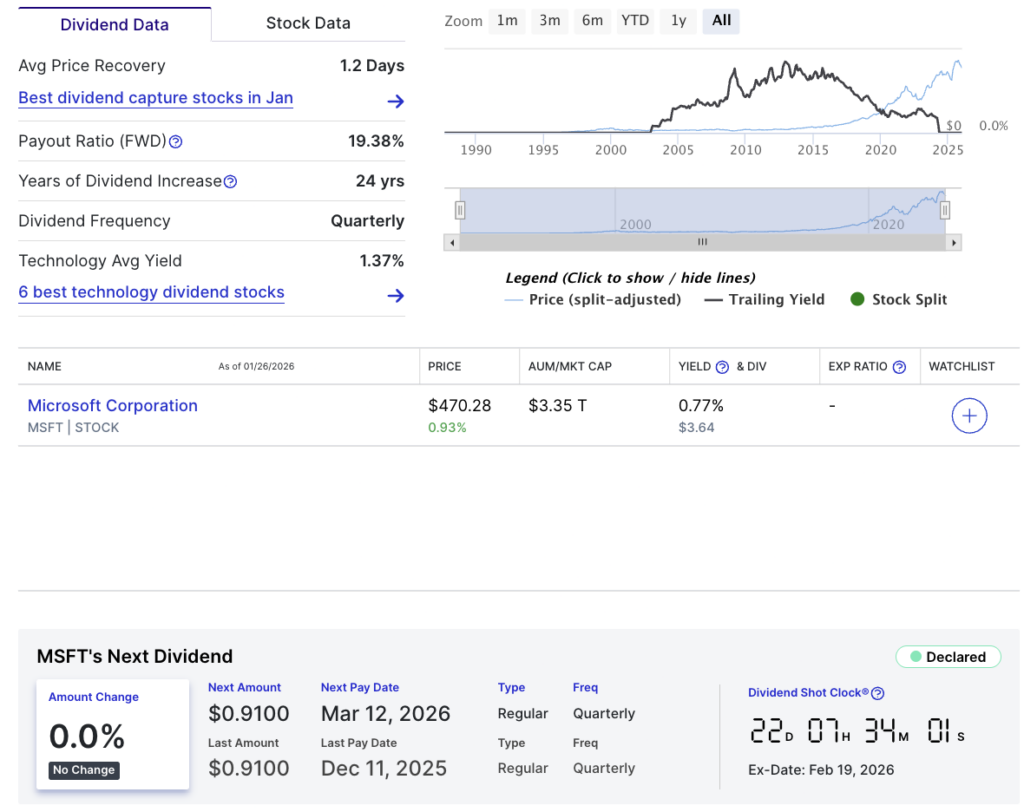
Task: Select the Dividend Data tab
Action: point(114,24)
